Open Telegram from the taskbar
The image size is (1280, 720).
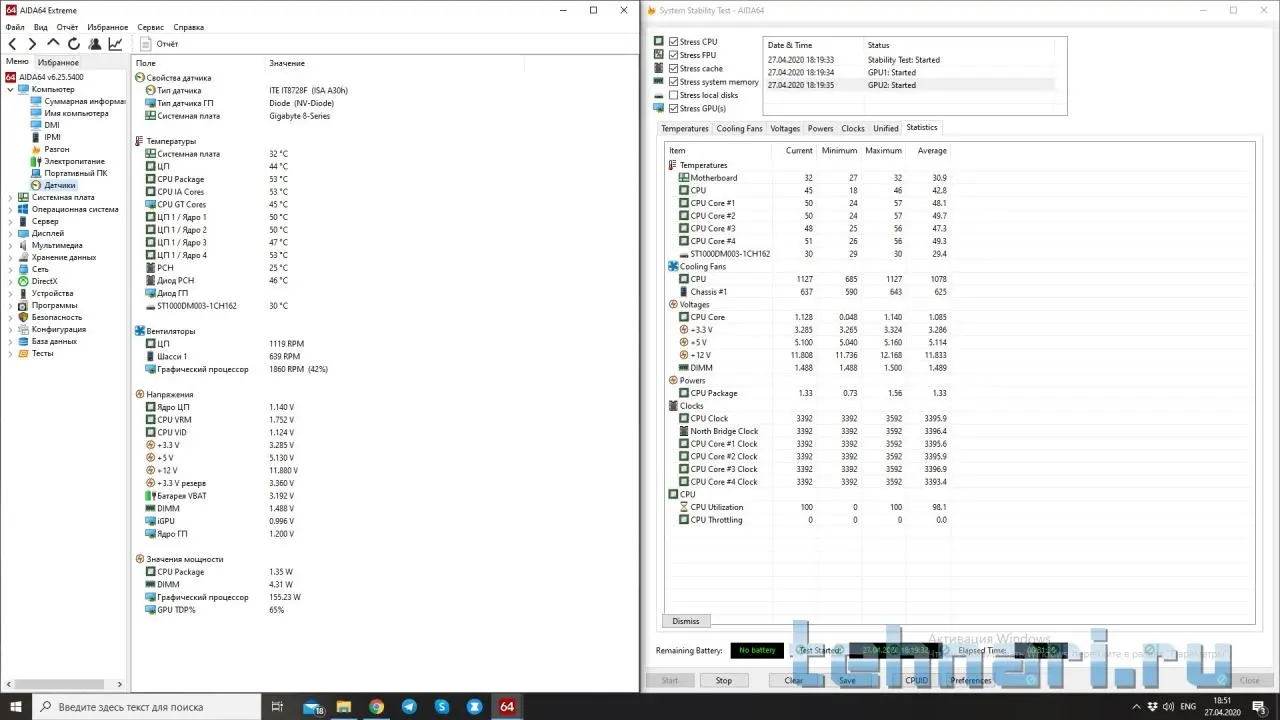(x=409, y=706)
